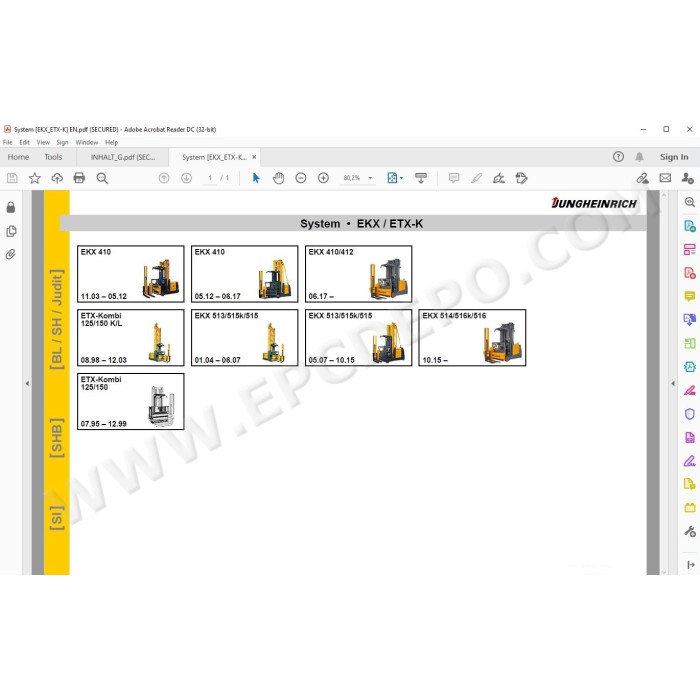Click the sign document pen icon

click(x=499, y=178)
